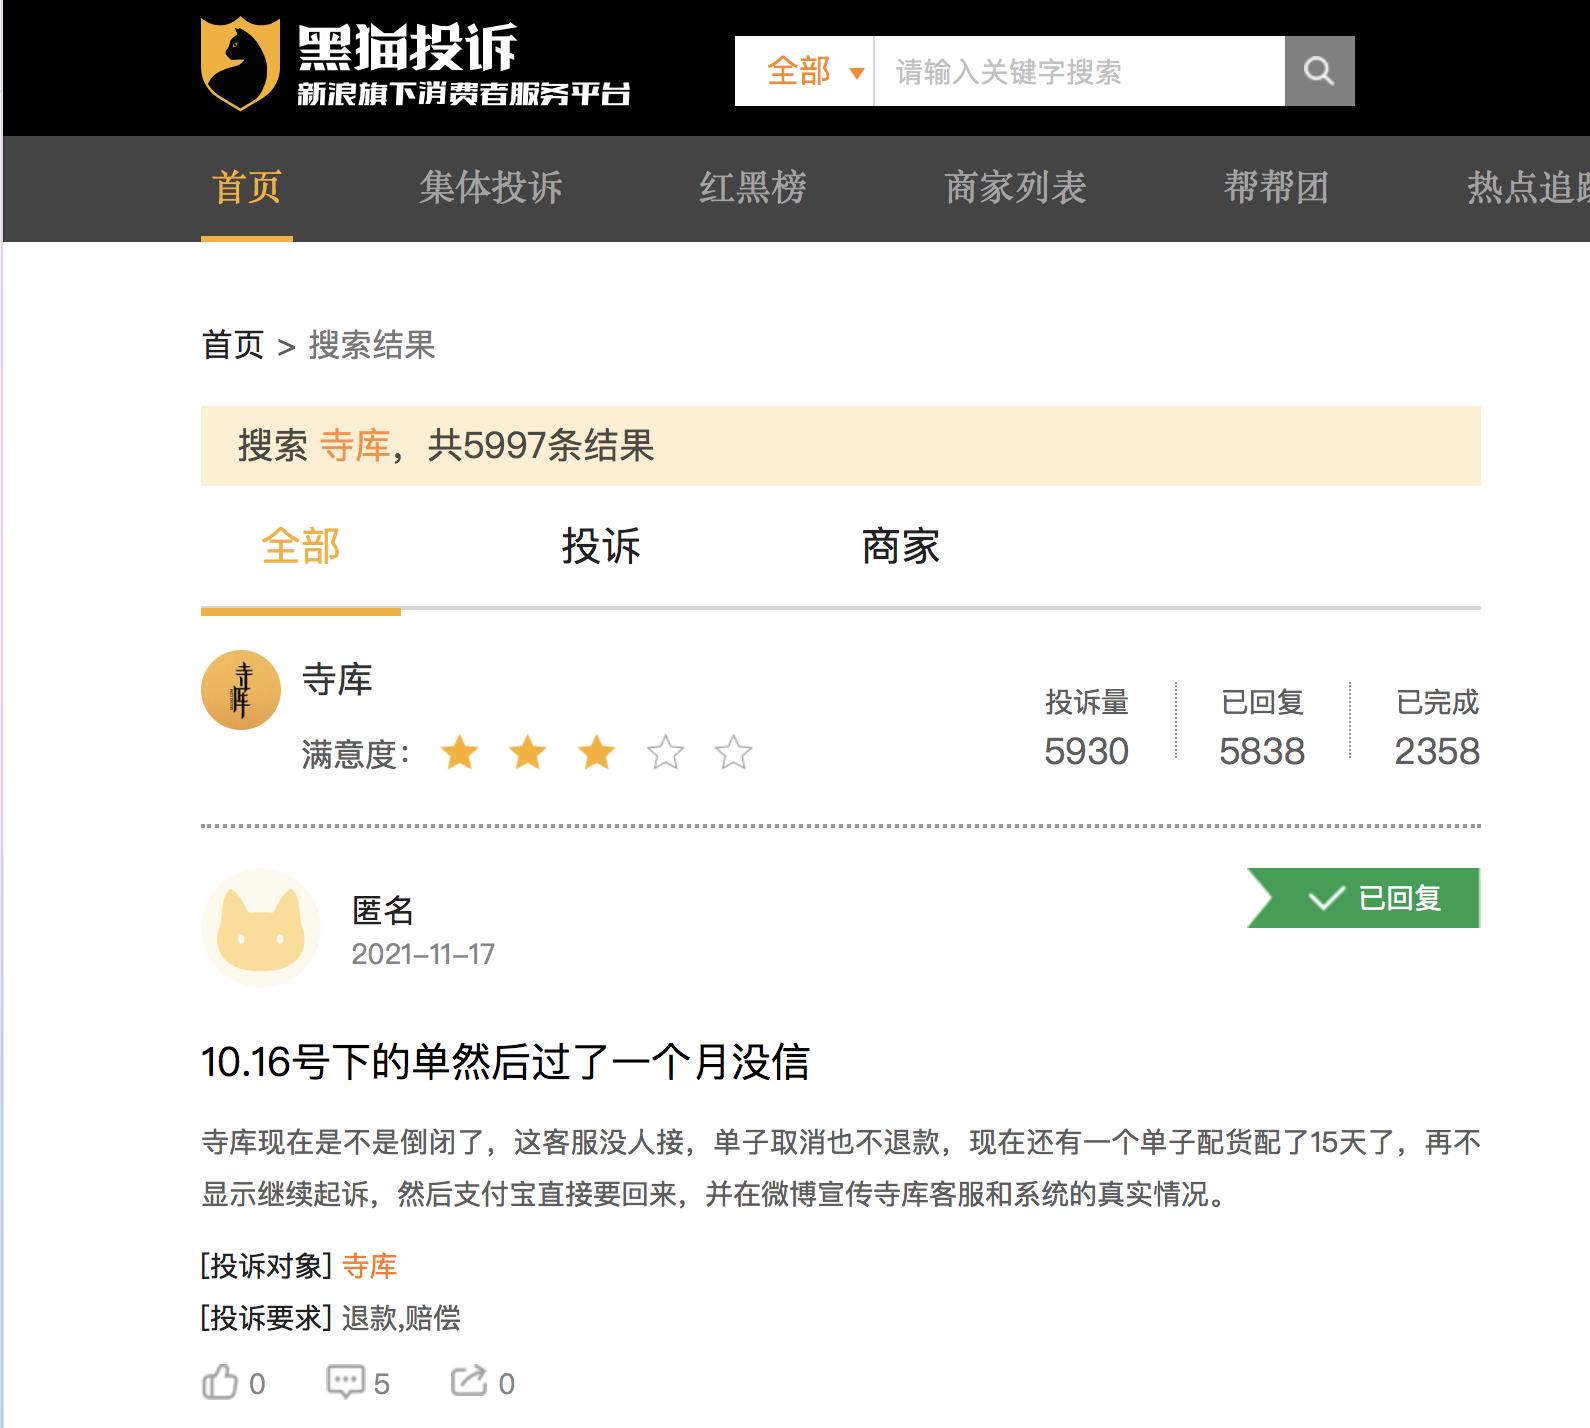Viewport: 1590px width, 1428px height.
Task: Like the complaint with thumbs-up icon
Action: pyautogui.click(x=220, y=1382)
